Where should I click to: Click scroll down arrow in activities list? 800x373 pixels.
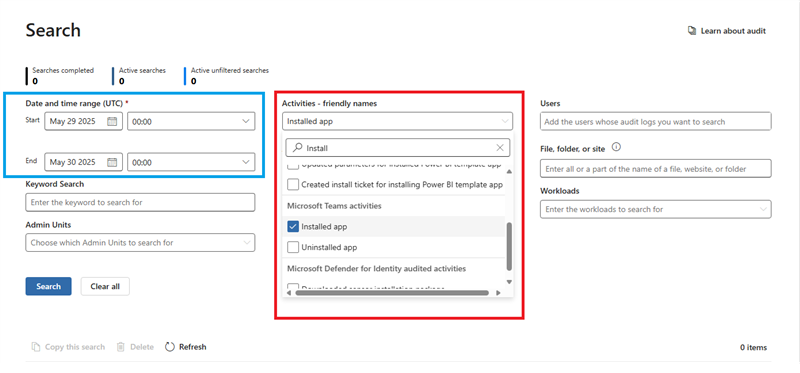509,282
